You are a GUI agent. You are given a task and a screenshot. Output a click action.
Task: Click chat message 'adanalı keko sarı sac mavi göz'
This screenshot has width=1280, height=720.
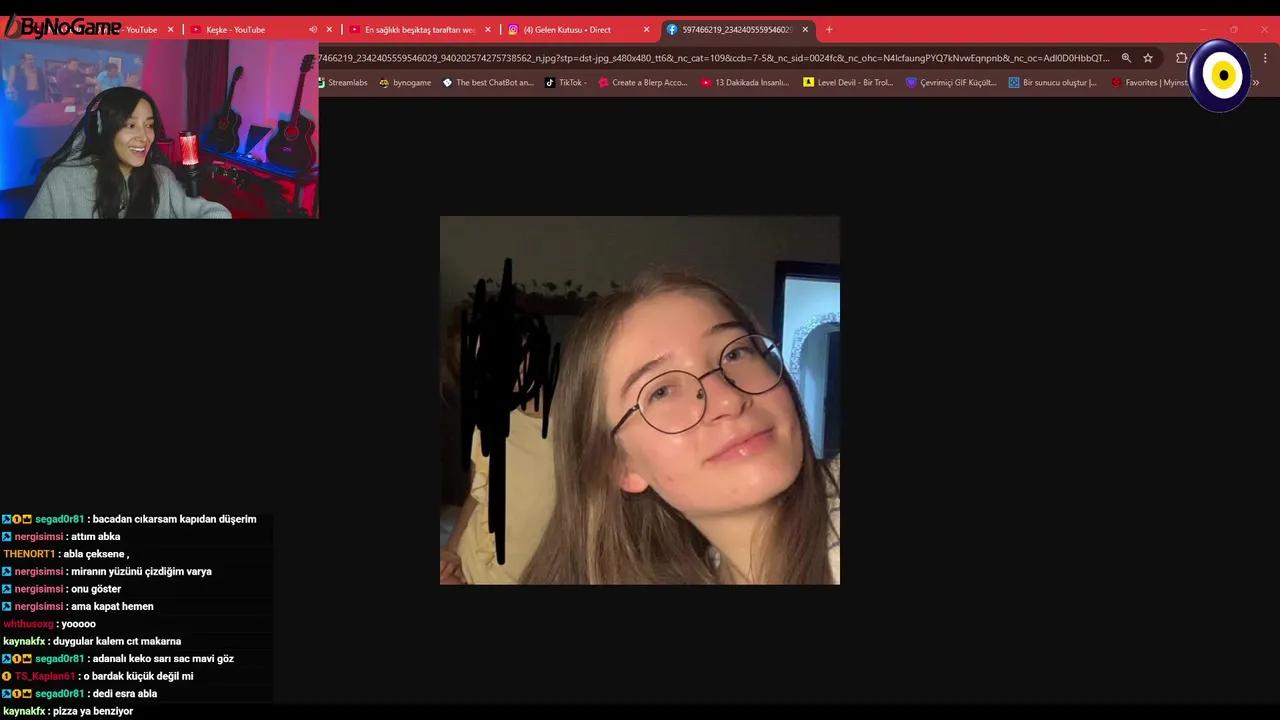tap(163, 659)
